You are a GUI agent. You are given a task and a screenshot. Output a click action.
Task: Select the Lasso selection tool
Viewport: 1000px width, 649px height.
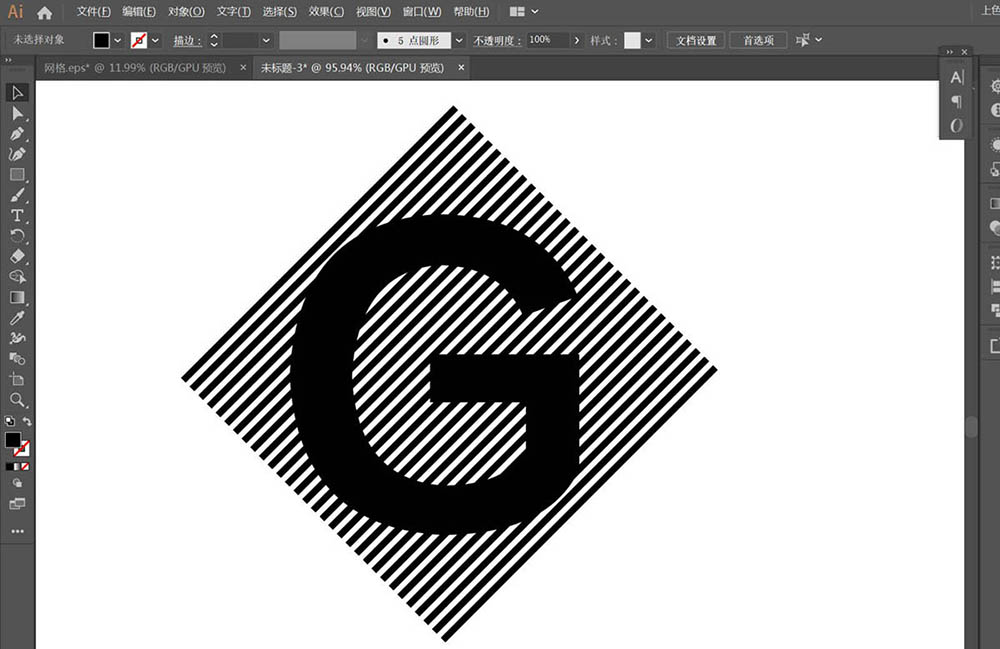point(17,277)
